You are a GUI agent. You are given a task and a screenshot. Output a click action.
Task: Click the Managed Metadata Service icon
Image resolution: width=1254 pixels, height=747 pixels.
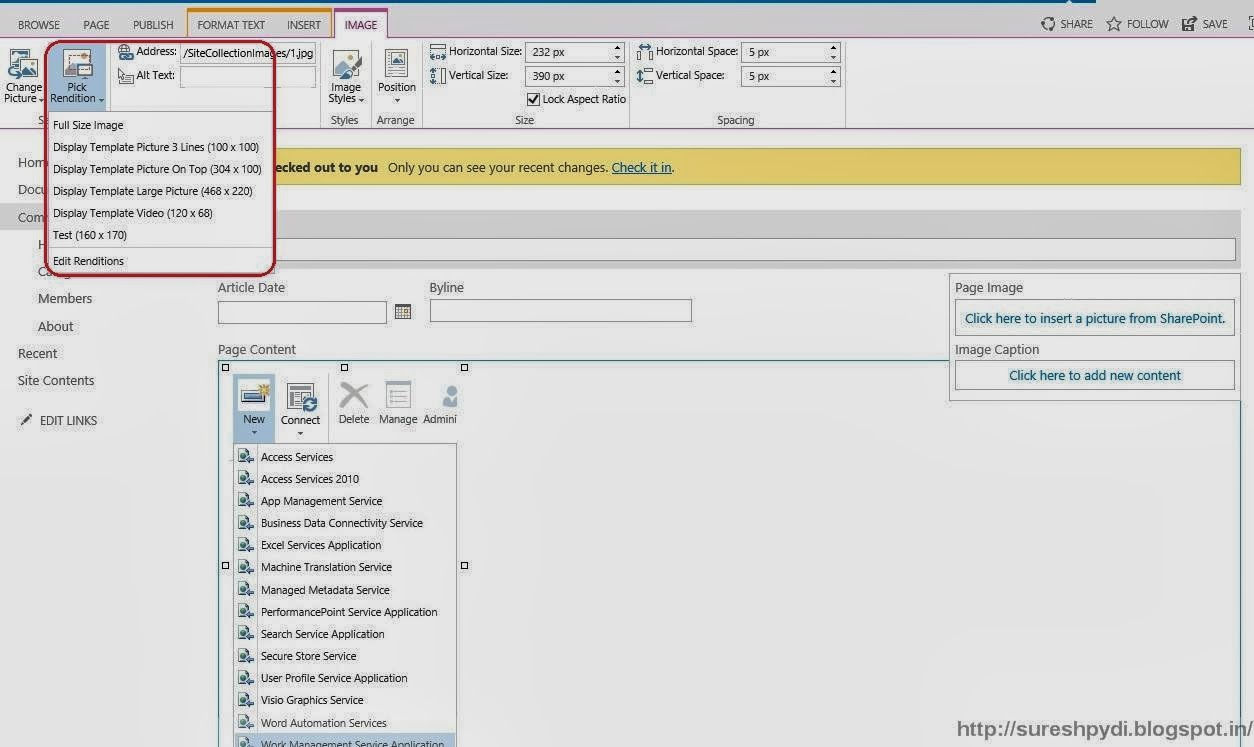pos(246,590)
